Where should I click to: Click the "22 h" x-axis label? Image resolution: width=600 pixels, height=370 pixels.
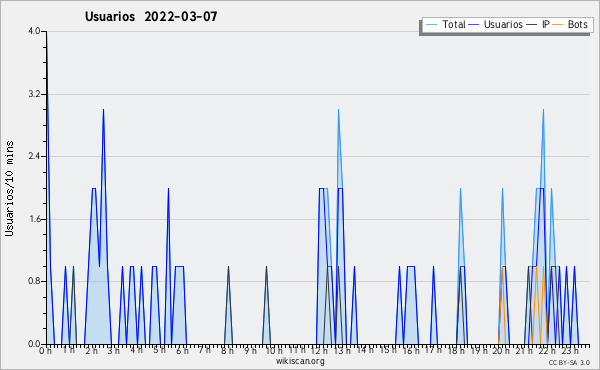547,351
